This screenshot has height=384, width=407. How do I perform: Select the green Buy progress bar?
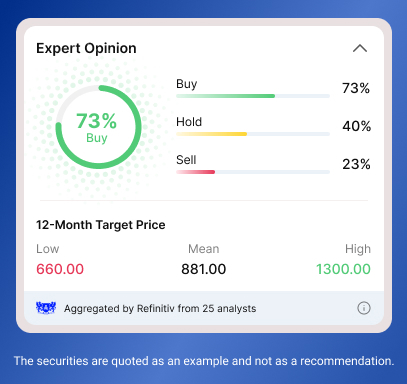(253, 96)
